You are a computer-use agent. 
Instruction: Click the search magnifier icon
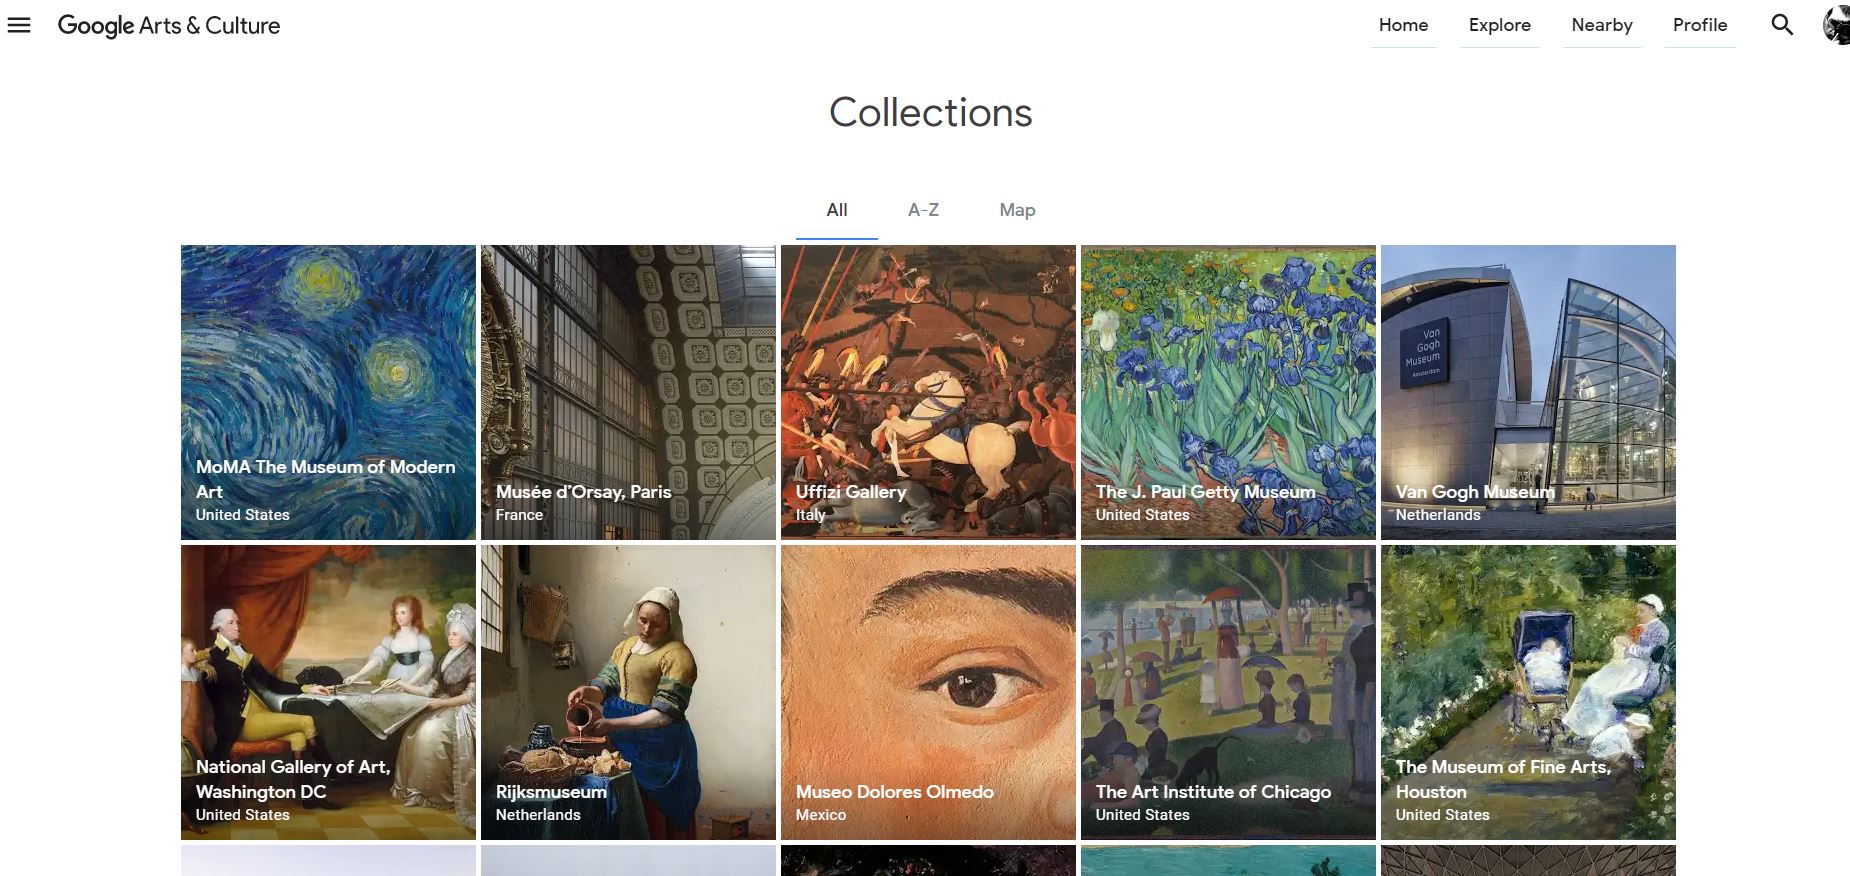(x=1782, y=25)
